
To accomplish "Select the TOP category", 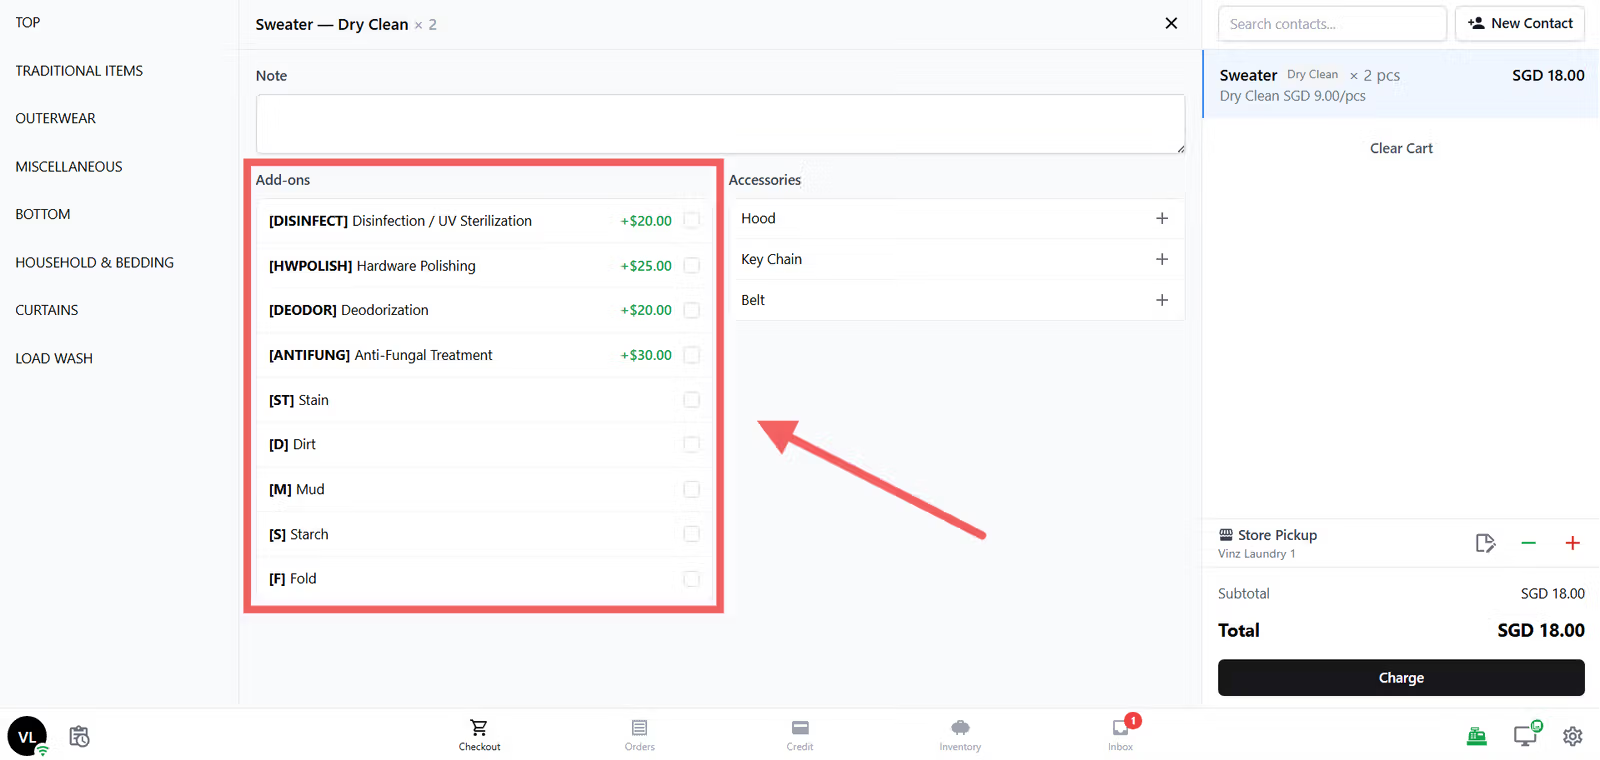I will 28,22.
